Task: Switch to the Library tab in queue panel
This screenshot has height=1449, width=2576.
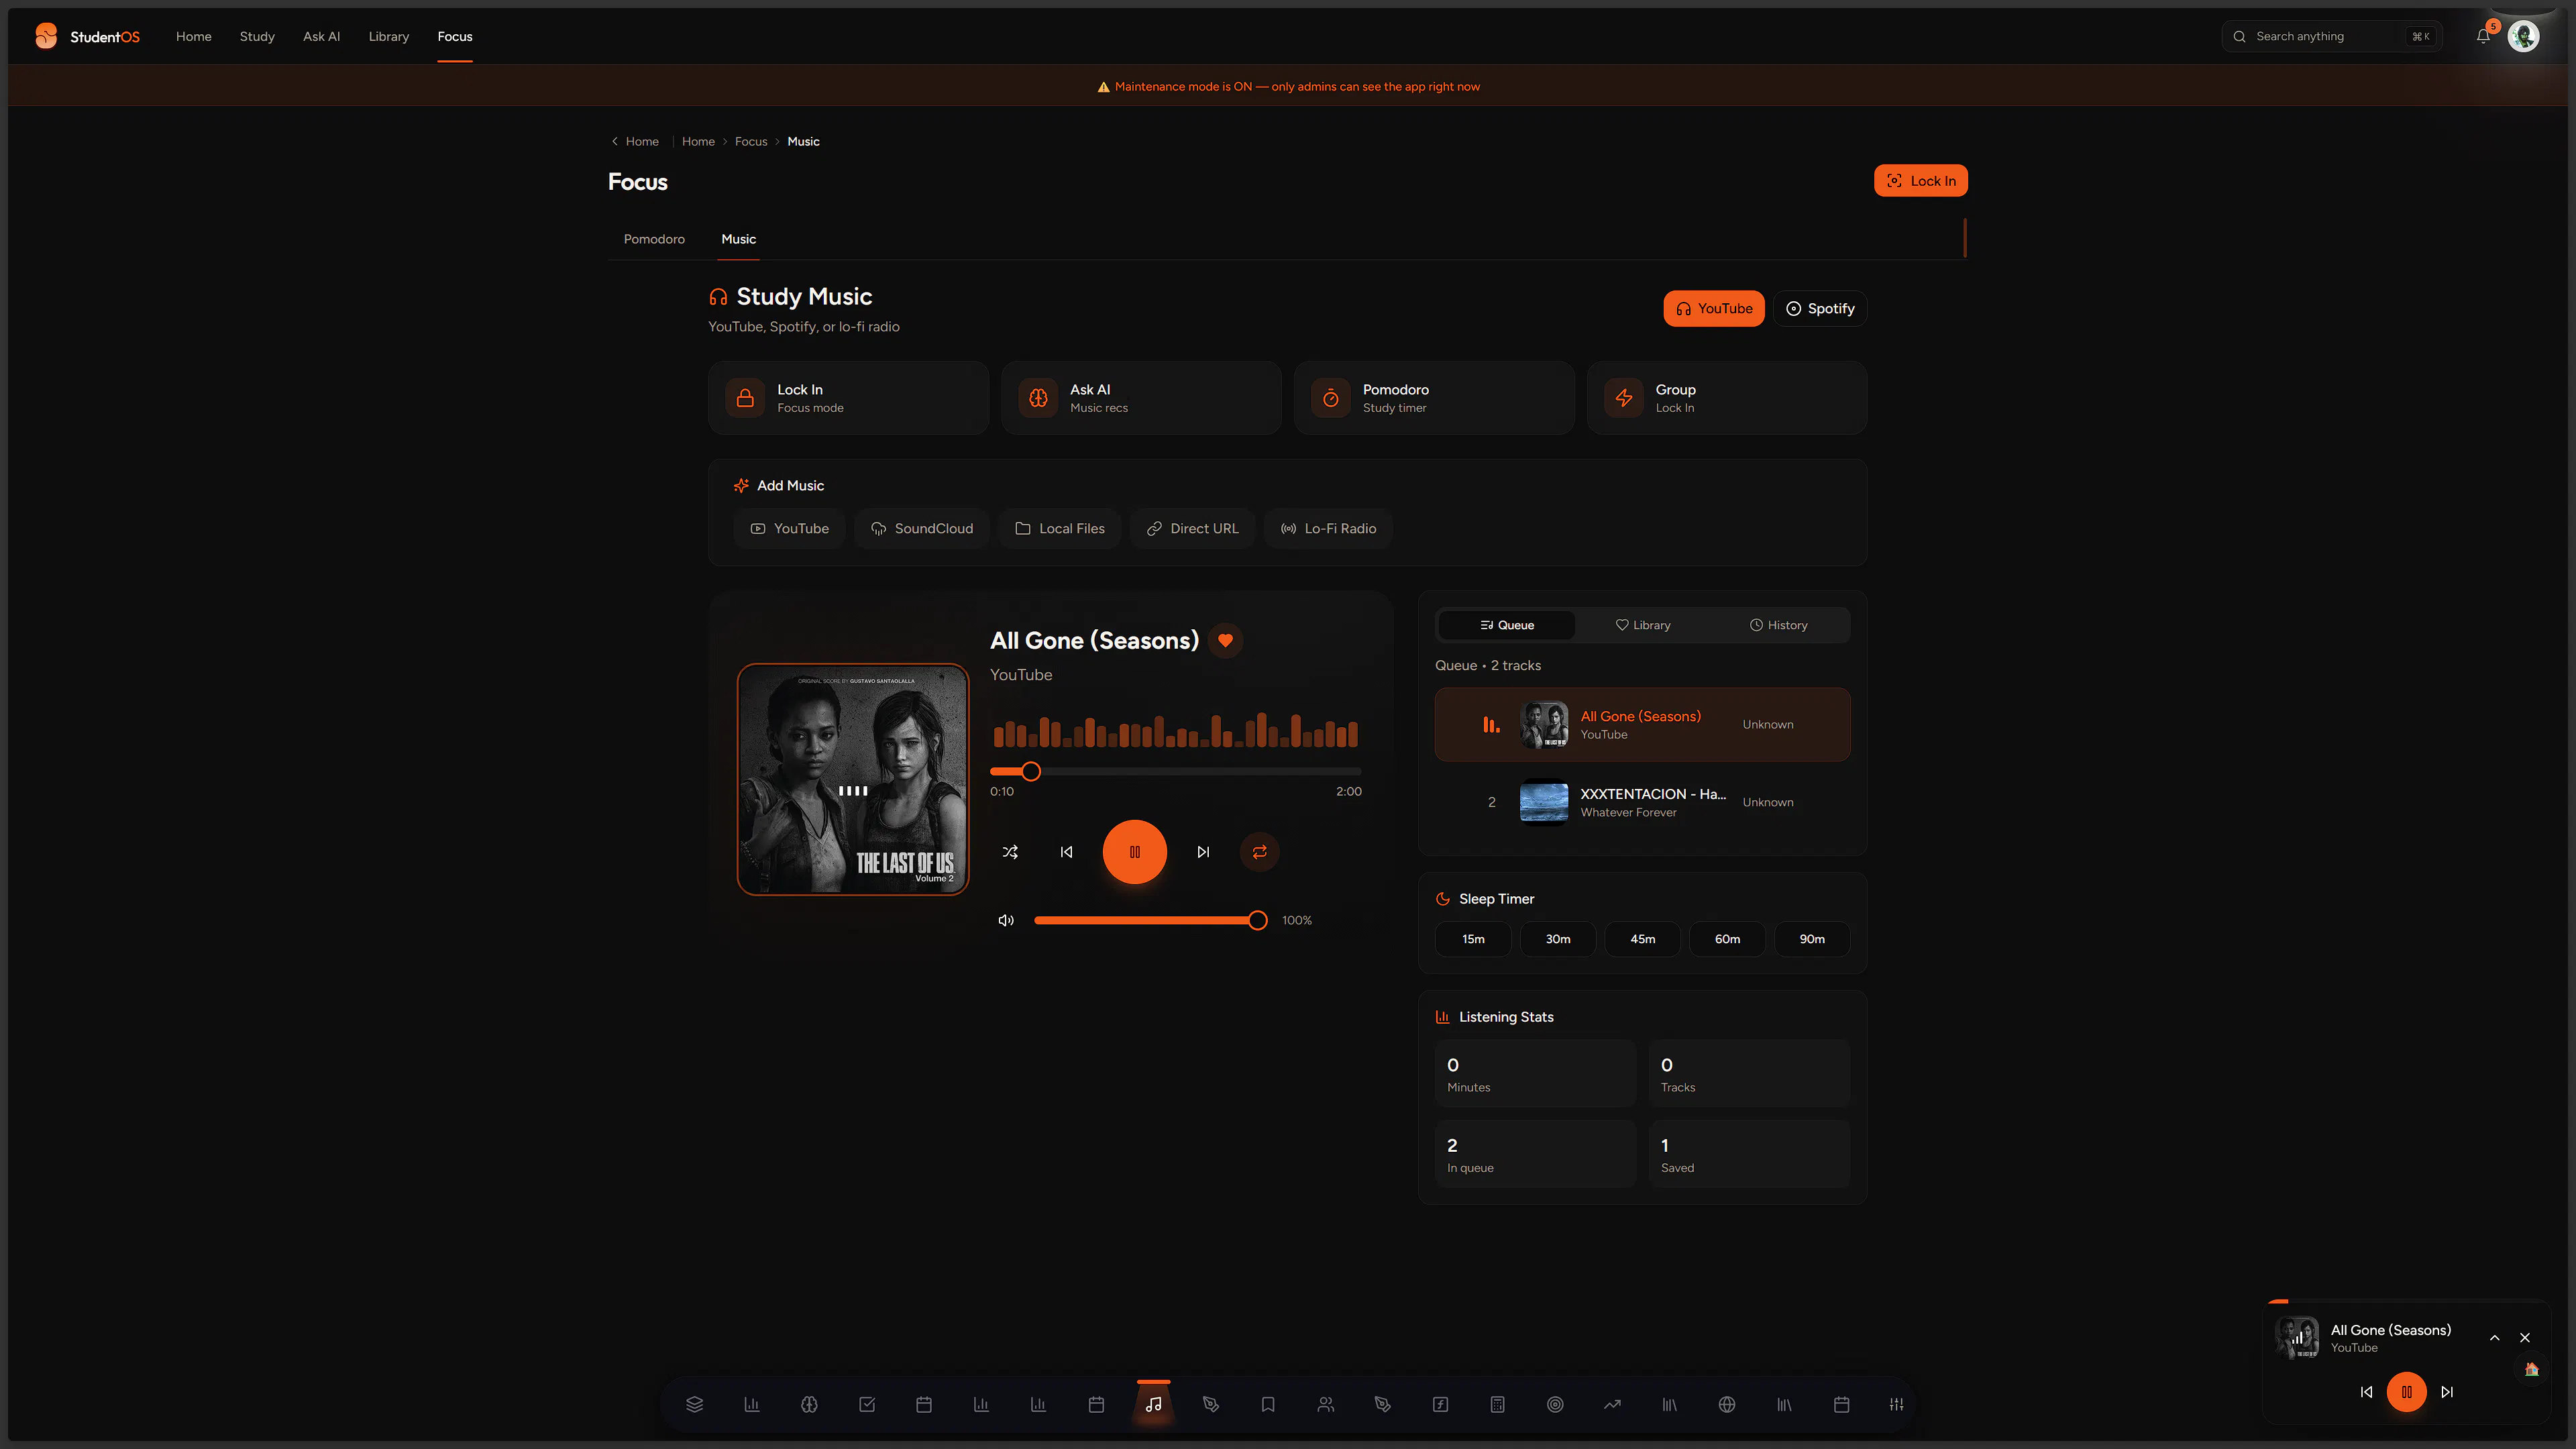Action: [1643, 625]
